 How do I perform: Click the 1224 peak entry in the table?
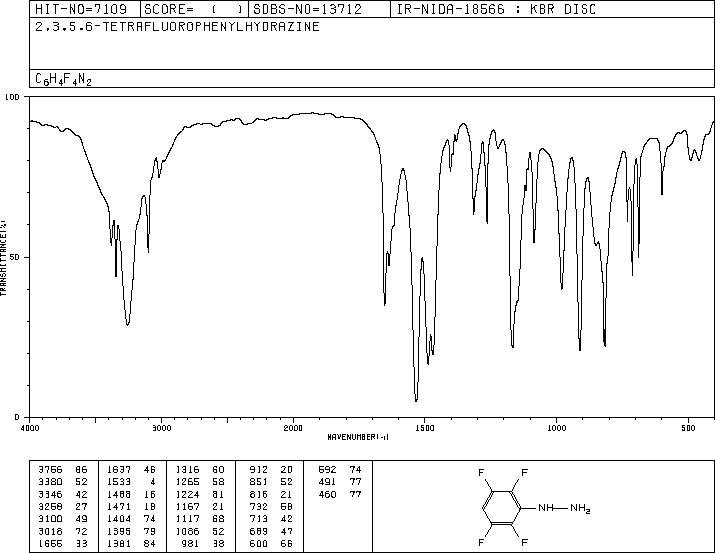coord(200,494)
